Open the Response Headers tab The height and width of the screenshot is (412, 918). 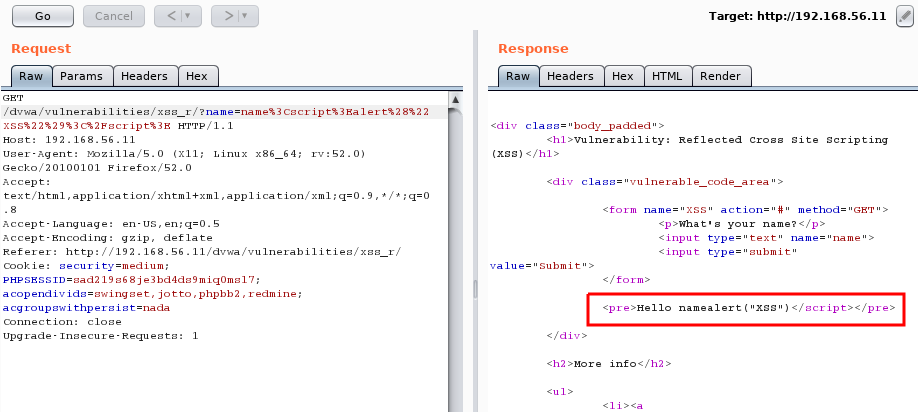[570, 76]
